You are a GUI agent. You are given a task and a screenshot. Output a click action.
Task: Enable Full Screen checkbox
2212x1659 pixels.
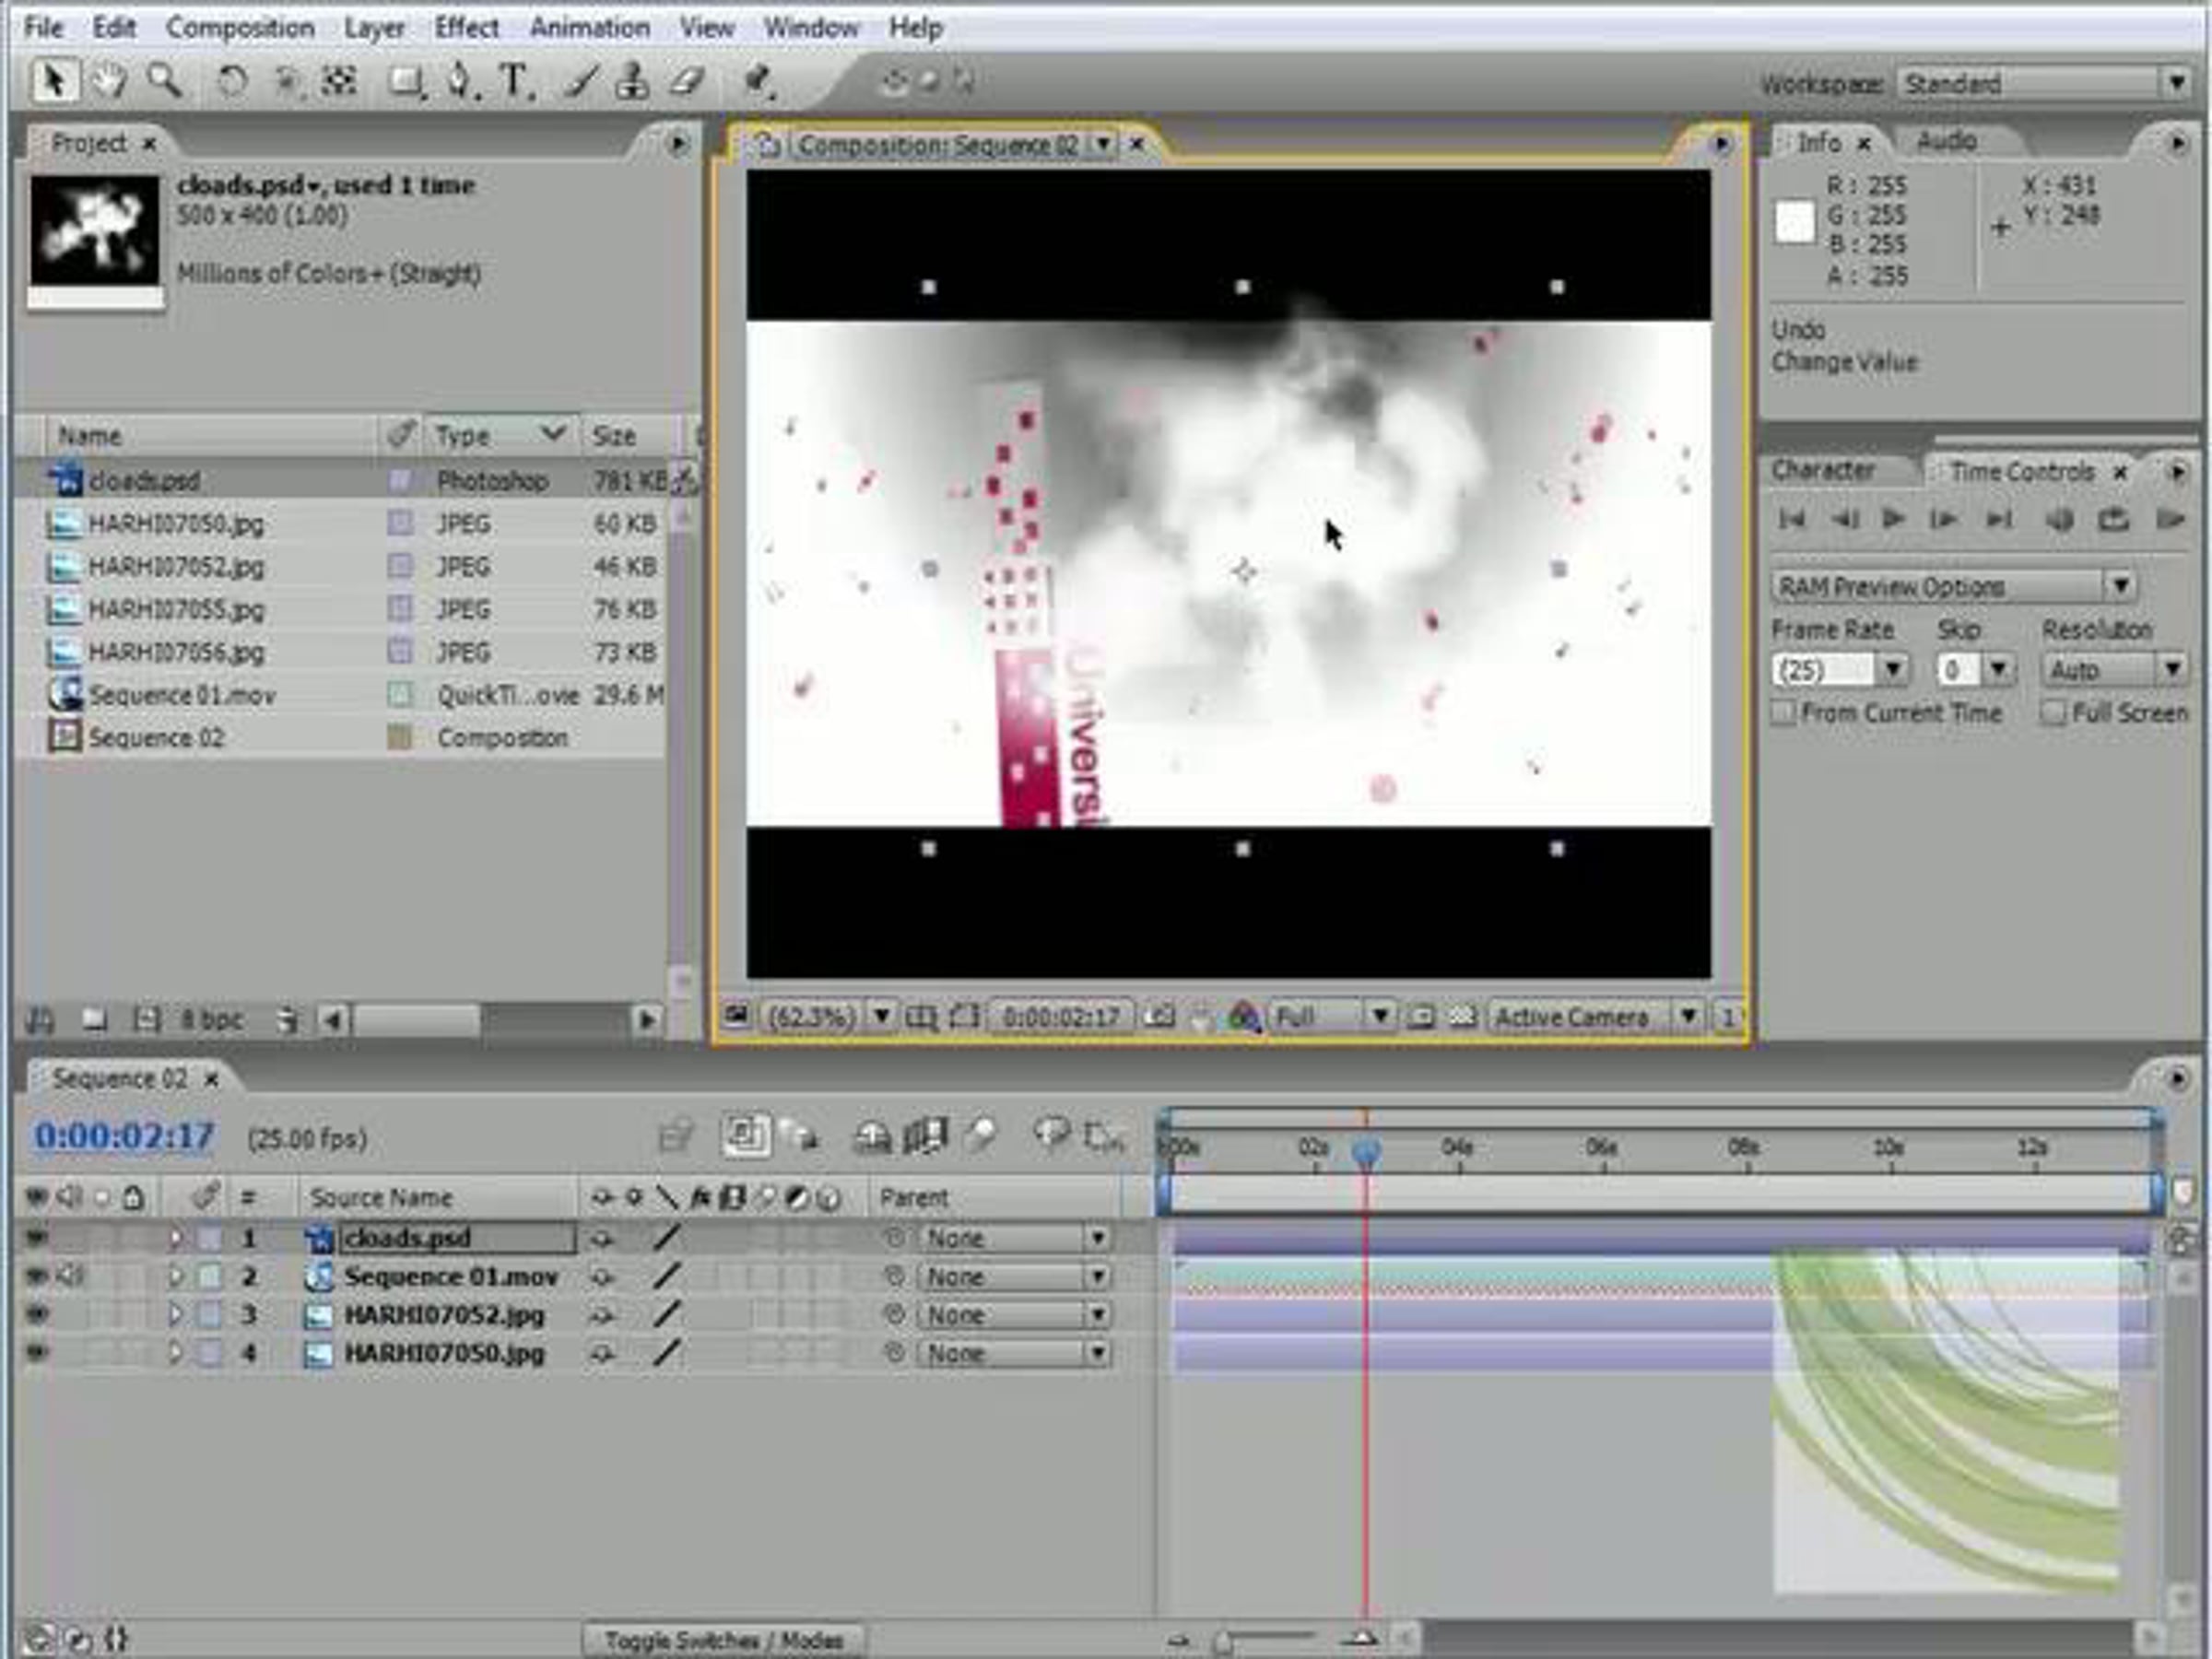click(x=2053, y=713)
